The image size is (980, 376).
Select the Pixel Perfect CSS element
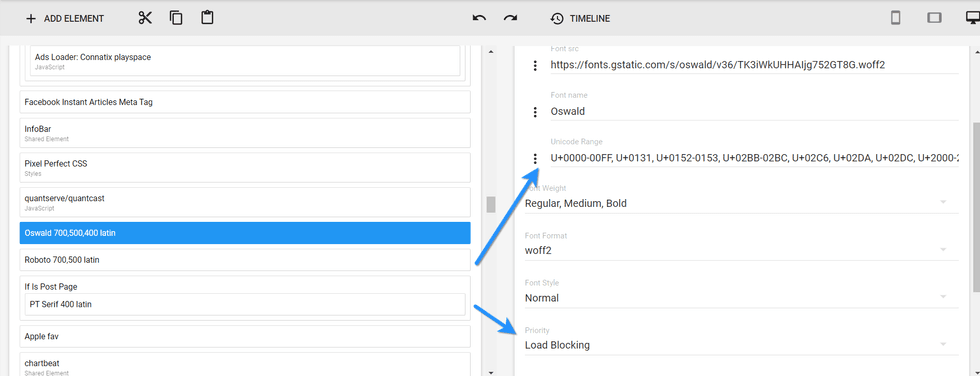click(x=245, y=167)
